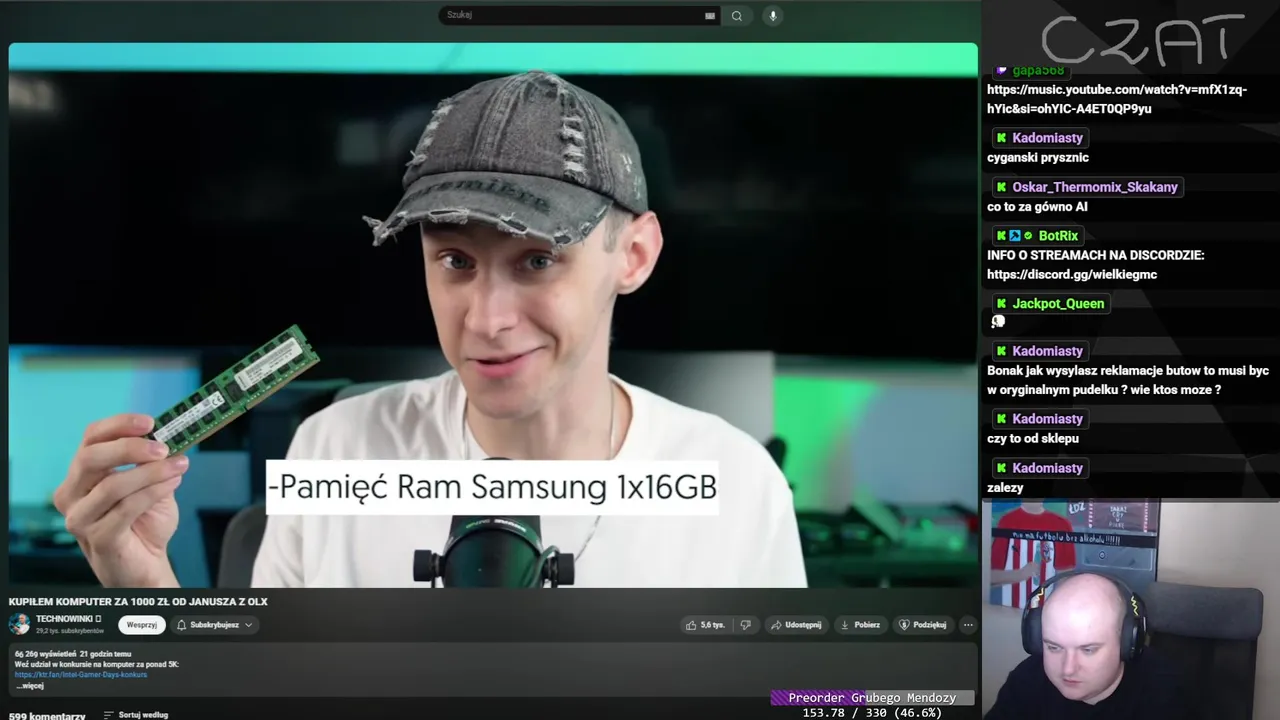Screen dimensions: 1280x720
Task: Expand description with ...więcej
Action: [x=29, y=686]
